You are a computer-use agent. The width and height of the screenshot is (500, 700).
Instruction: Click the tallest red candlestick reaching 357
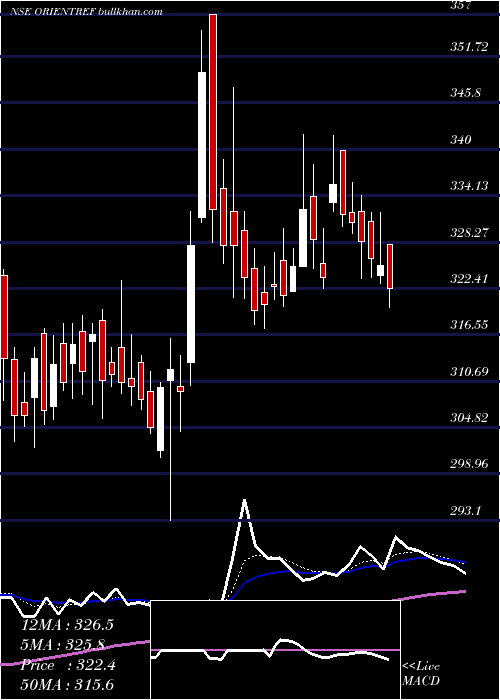[x=212, y=112]
